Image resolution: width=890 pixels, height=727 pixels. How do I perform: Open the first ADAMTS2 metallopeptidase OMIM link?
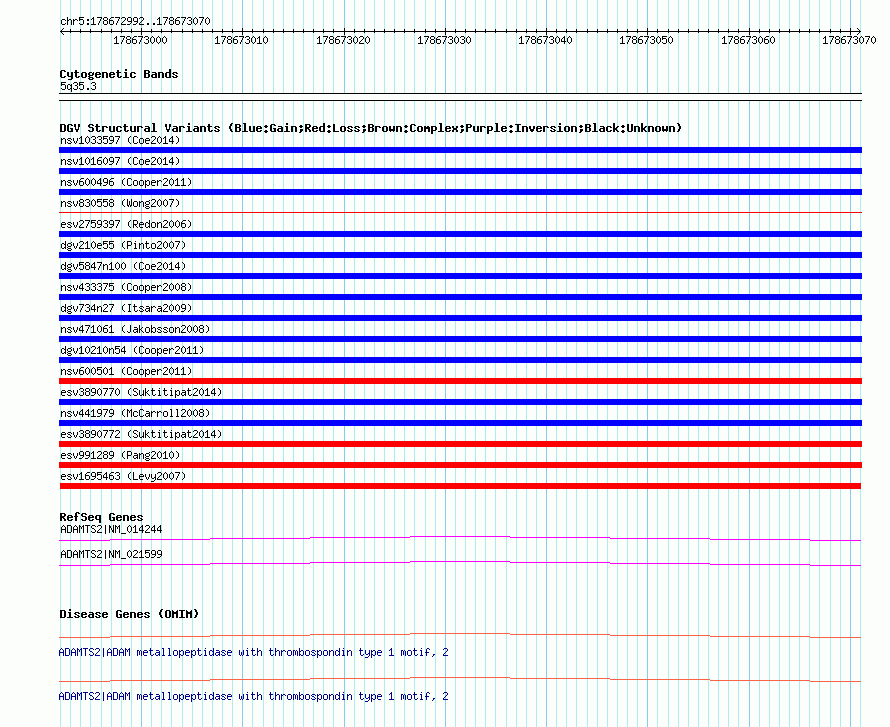[253, 653]
